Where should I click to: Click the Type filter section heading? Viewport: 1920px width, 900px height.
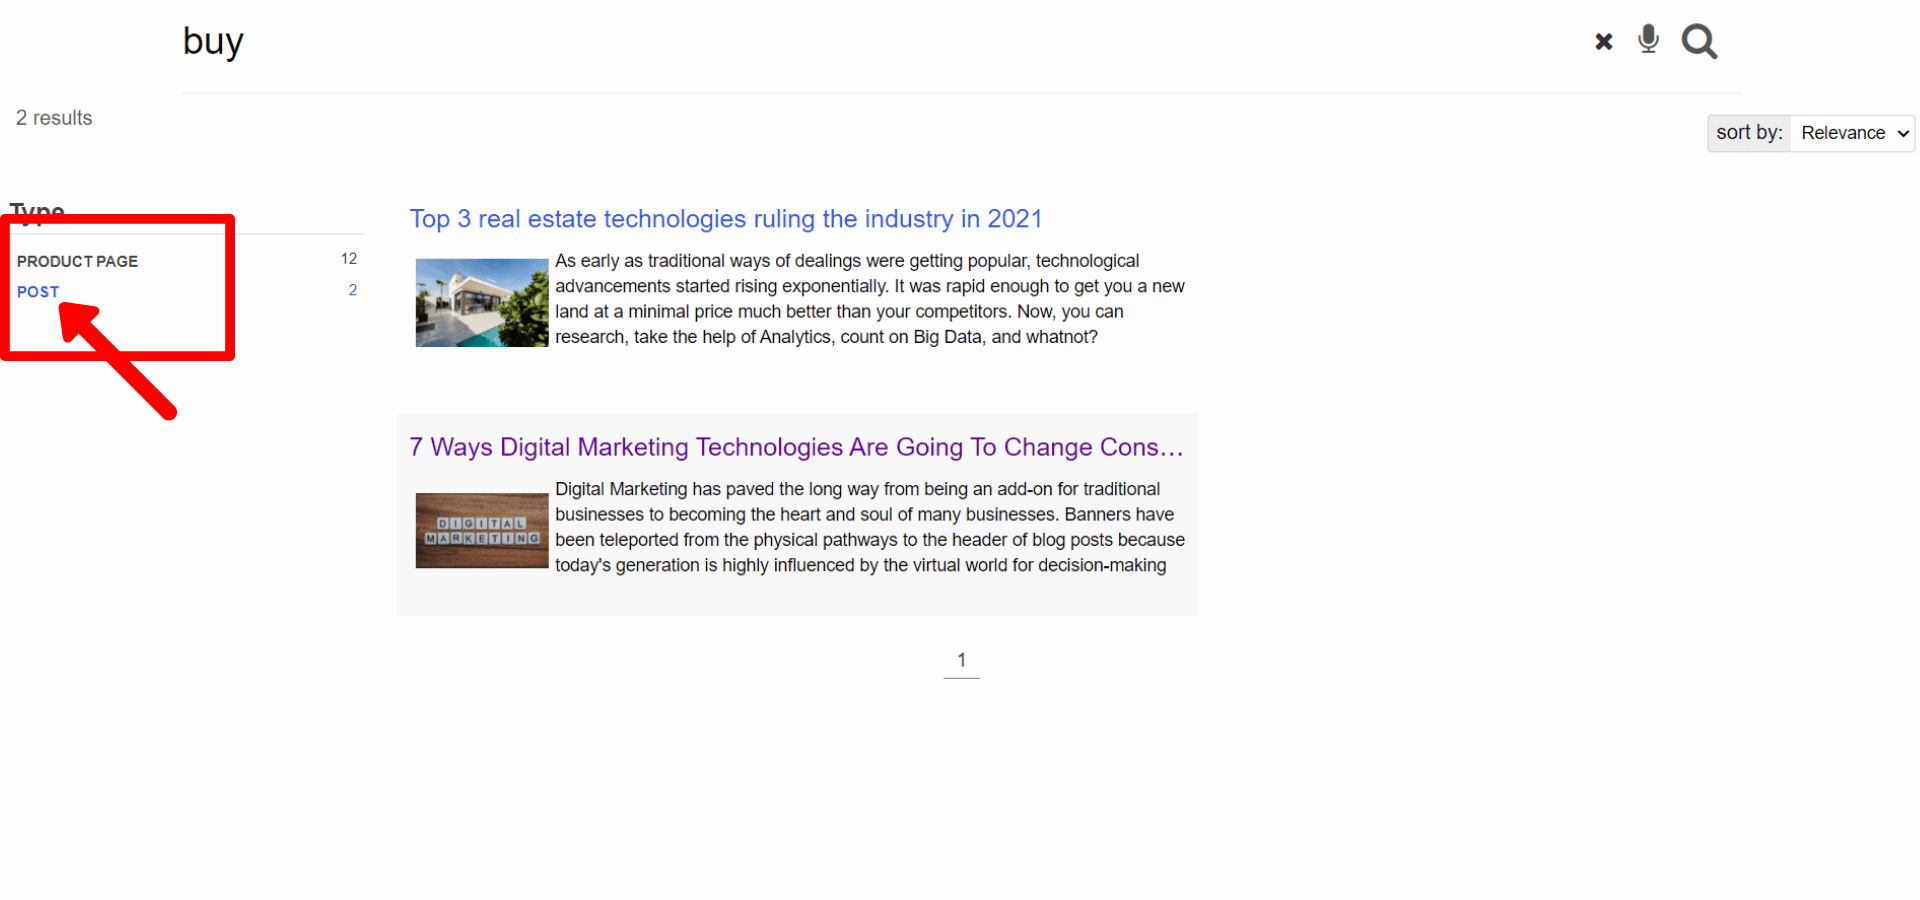click(38, 210)
